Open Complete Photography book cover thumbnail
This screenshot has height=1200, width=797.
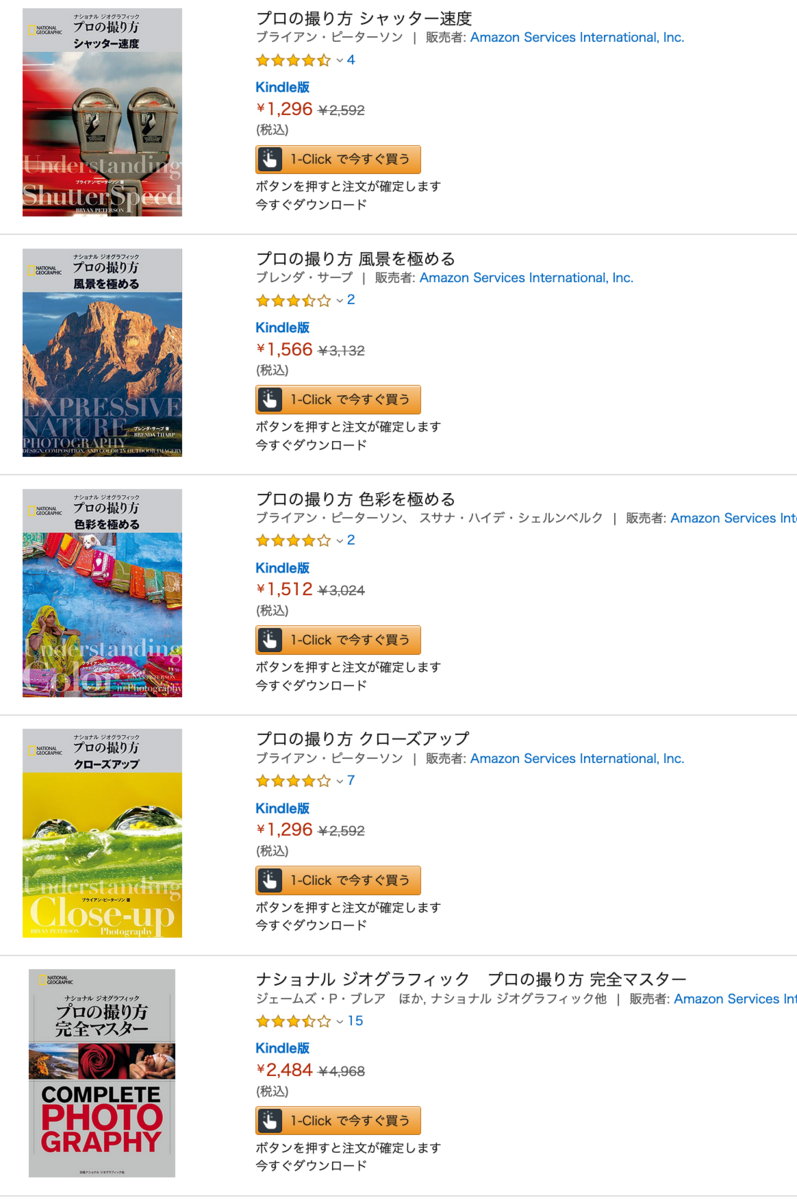tap(102, 1073)
